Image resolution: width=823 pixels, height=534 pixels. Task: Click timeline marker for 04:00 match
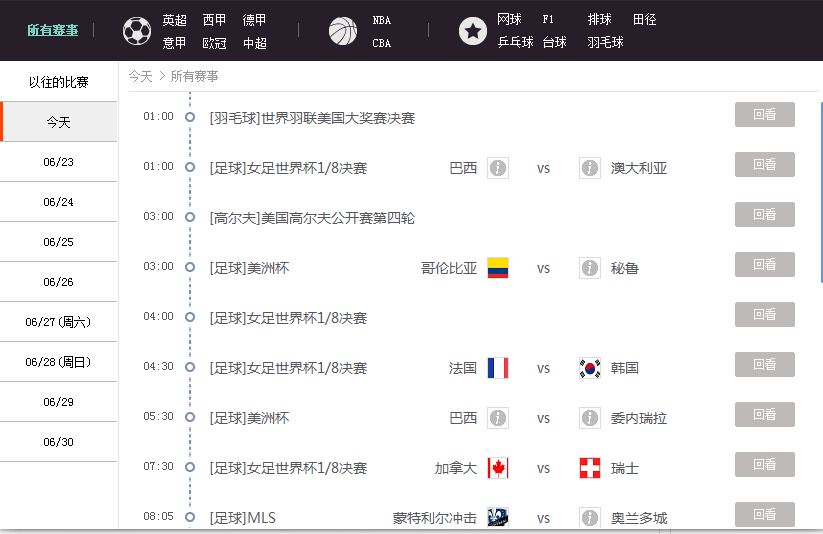pyautogui.click(x=190, y=317)
